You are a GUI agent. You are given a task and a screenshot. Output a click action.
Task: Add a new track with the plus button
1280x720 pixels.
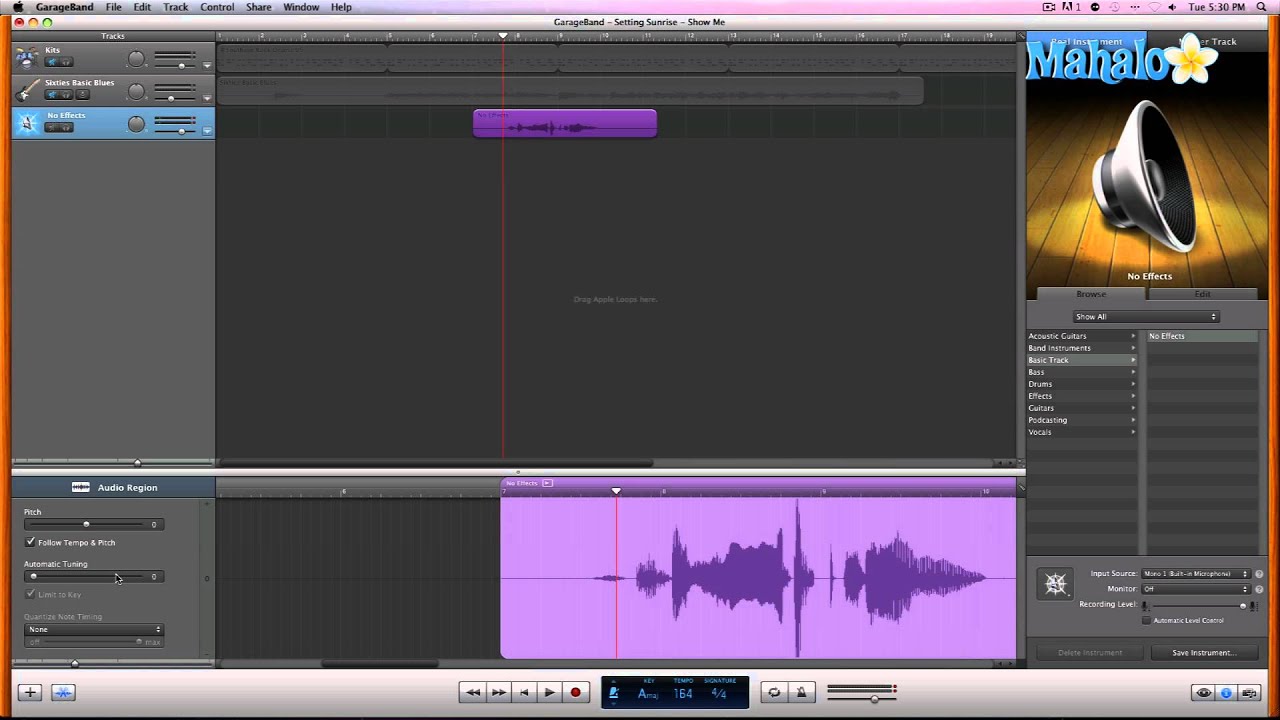[x=30, y=692]
